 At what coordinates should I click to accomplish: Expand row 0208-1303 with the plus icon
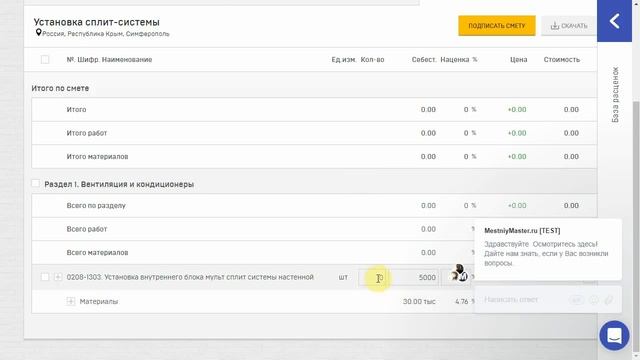(x=58, y=277)
